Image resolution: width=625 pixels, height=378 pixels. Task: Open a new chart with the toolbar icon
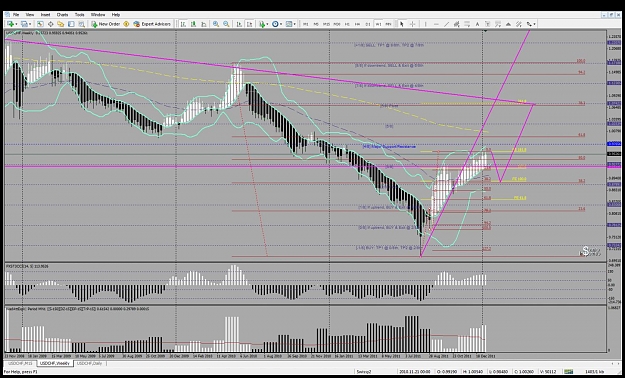pyautogui.click(x=10, y=24)
